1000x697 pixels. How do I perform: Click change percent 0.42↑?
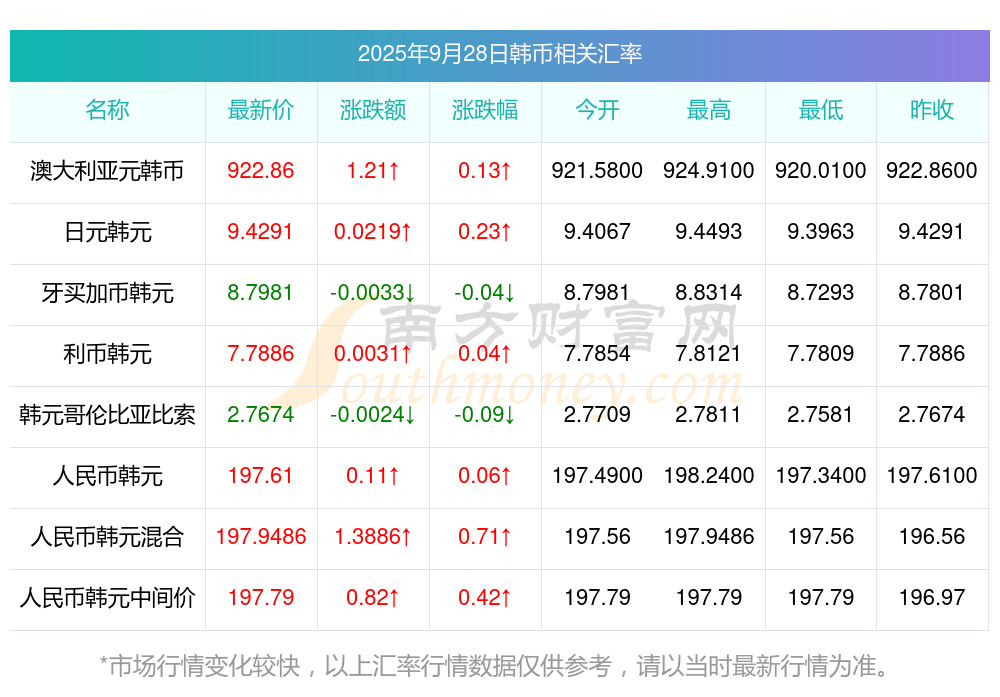pos(485,598)
